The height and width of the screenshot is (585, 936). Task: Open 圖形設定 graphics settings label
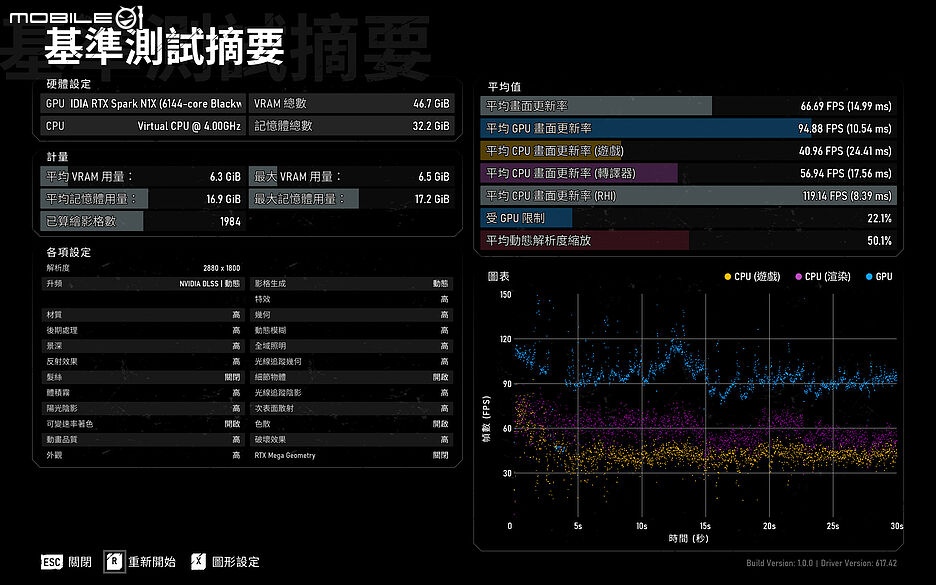[236, 562]
